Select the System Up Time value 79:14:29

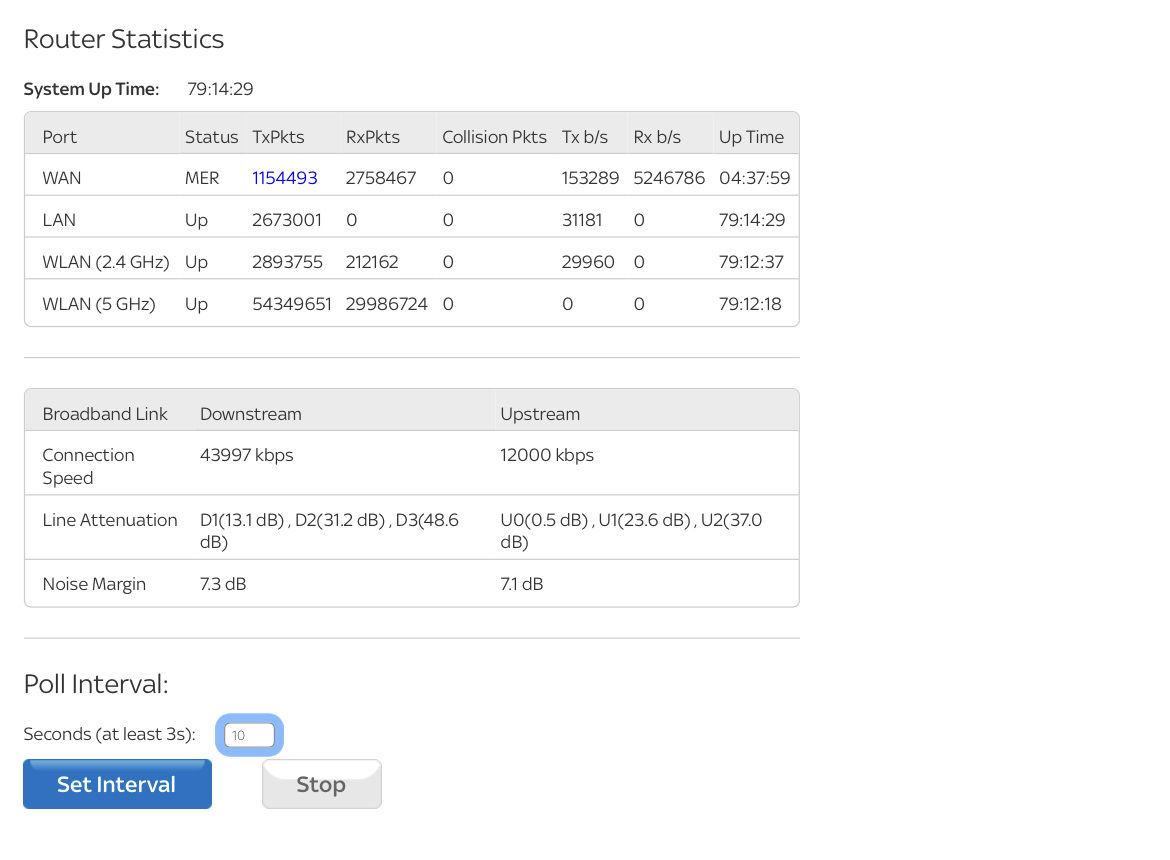220,89
